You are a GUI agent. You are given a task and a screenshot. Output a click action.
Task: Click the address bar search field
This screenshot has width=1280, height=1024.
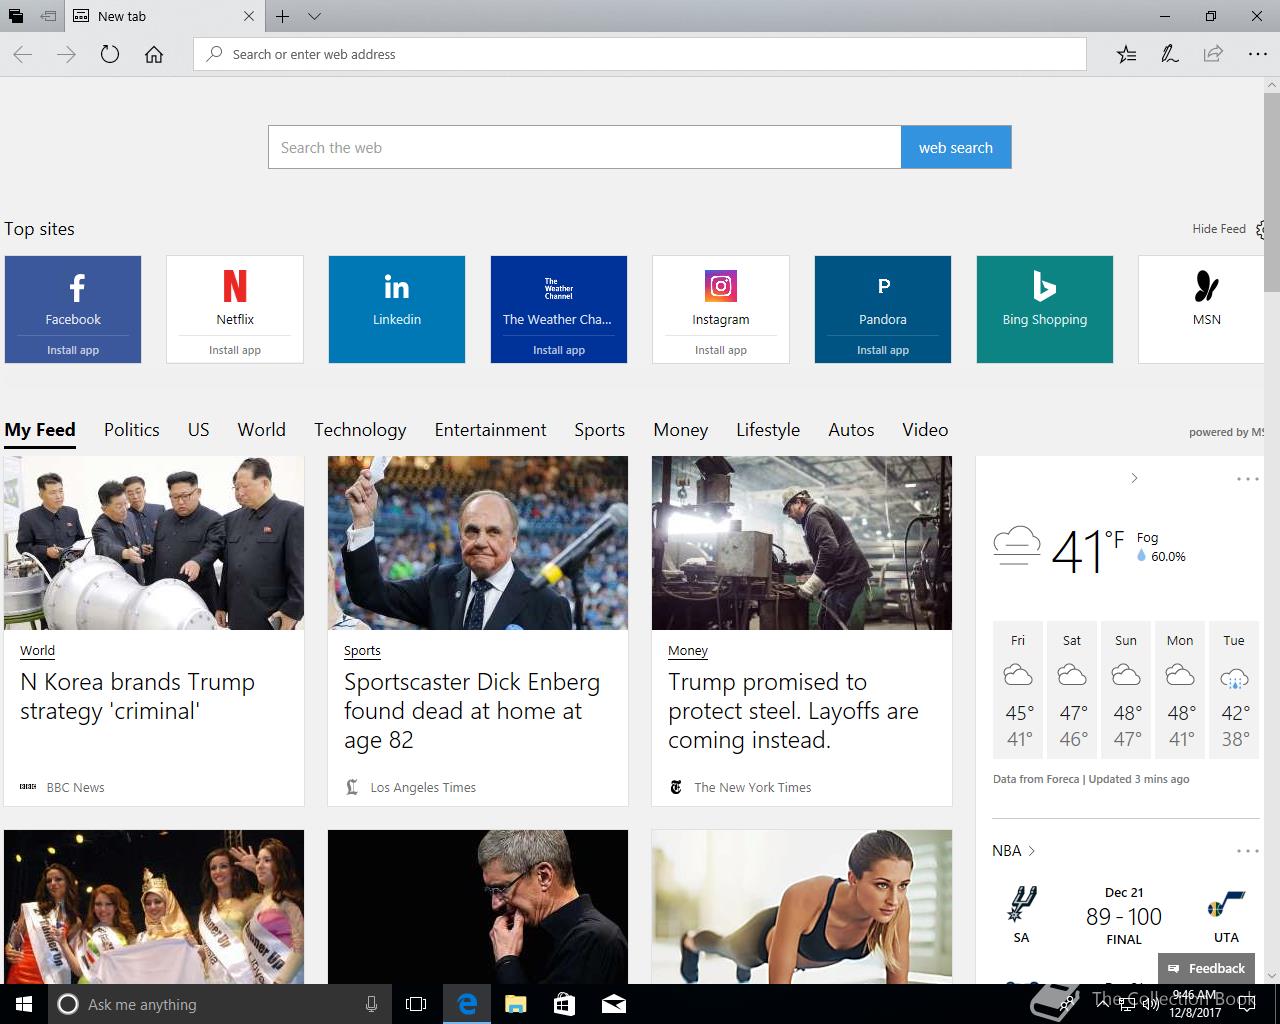[x=640, y=54]
